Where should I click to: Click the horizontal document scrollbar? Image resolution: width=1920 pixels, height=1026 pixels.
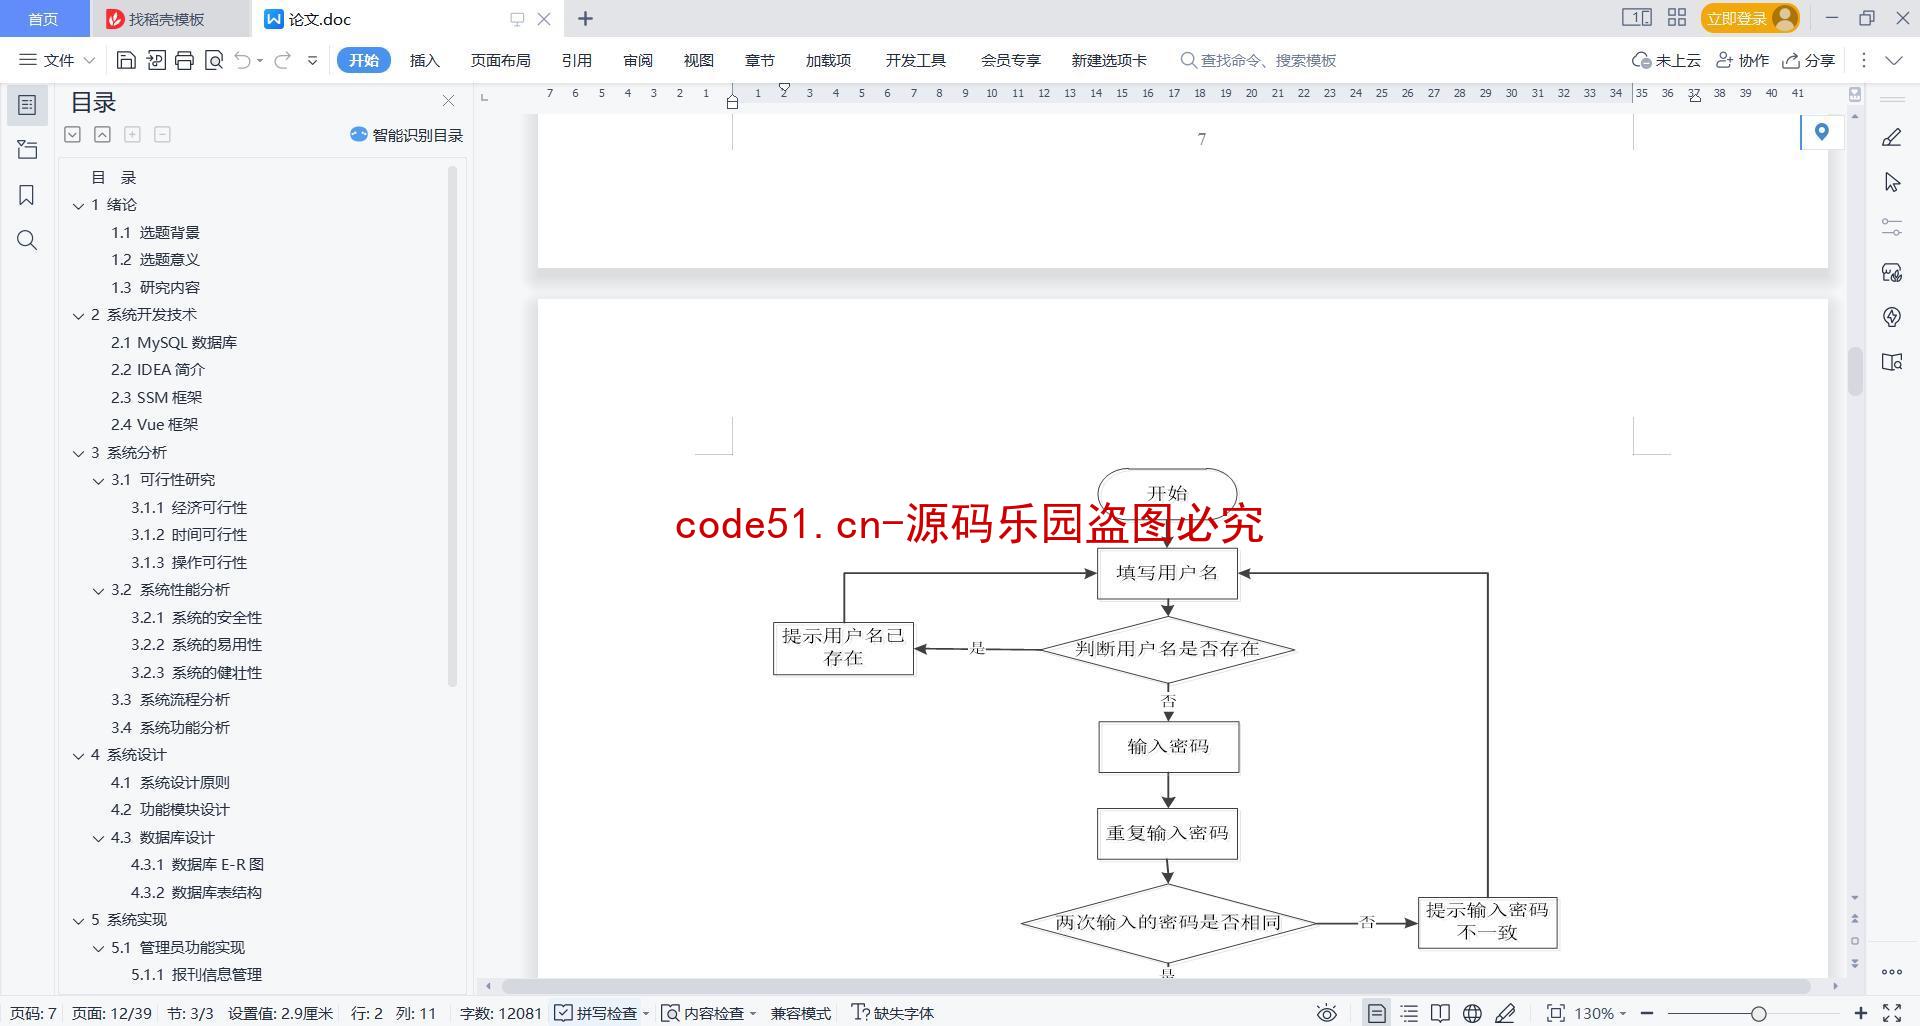pyautogui.click(x=1155, y=986)
